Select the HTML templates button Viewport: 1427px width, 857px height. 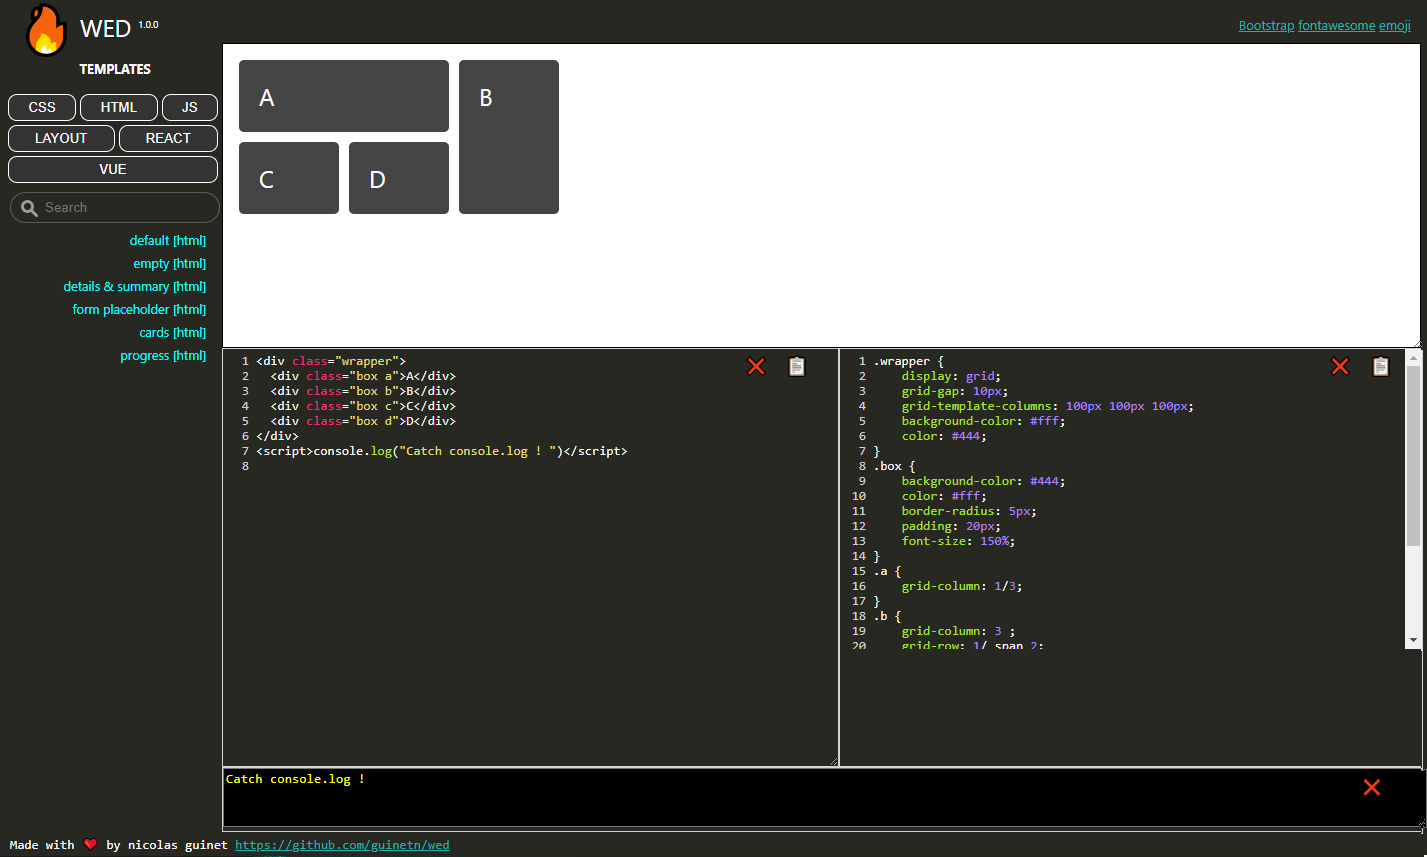(x=119, y=107)
